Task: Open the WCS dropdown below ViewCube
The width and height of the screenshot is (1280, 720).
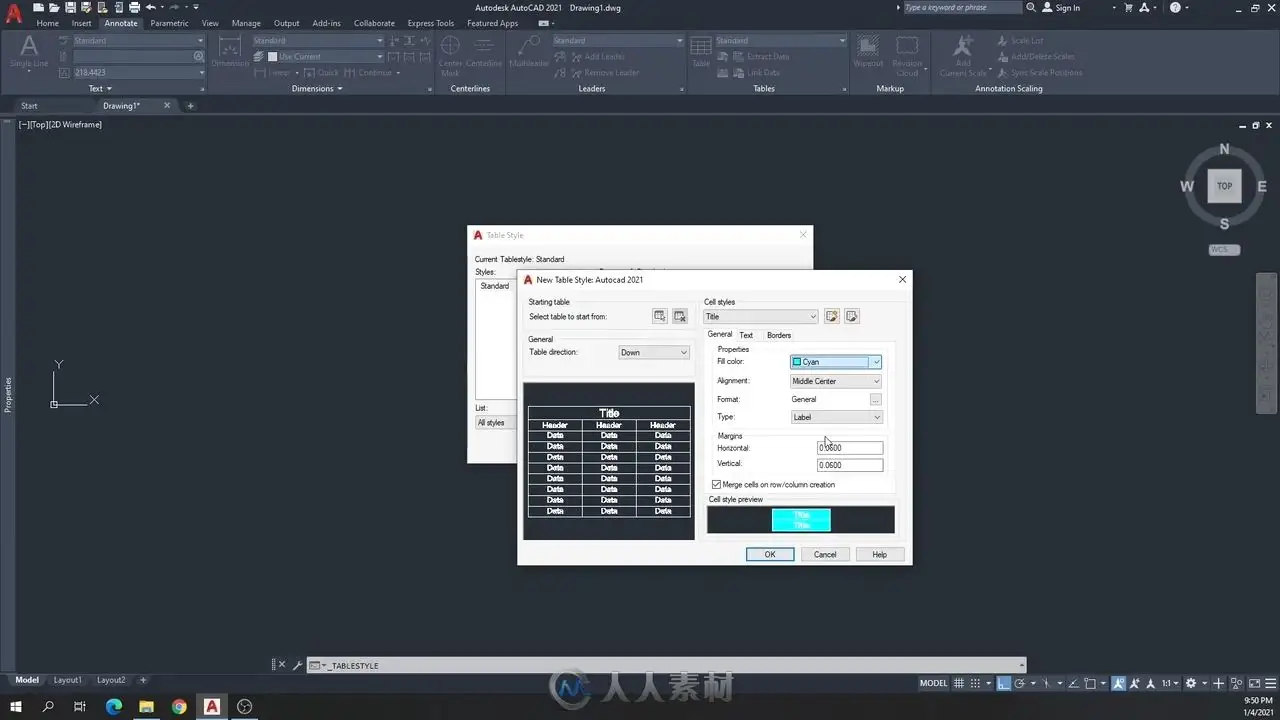Action: pyautogui.click(x=1224, y=250)
